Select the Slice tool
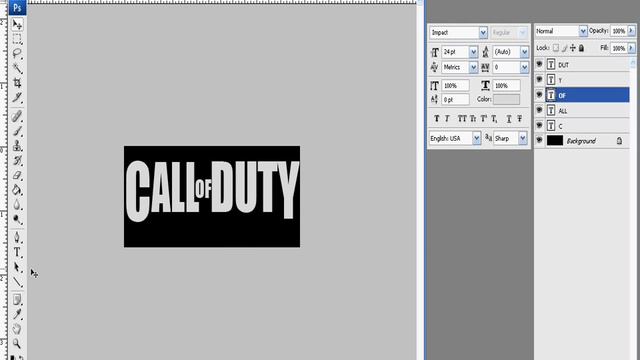Screen dimensions: 640x360 point(17,97)
